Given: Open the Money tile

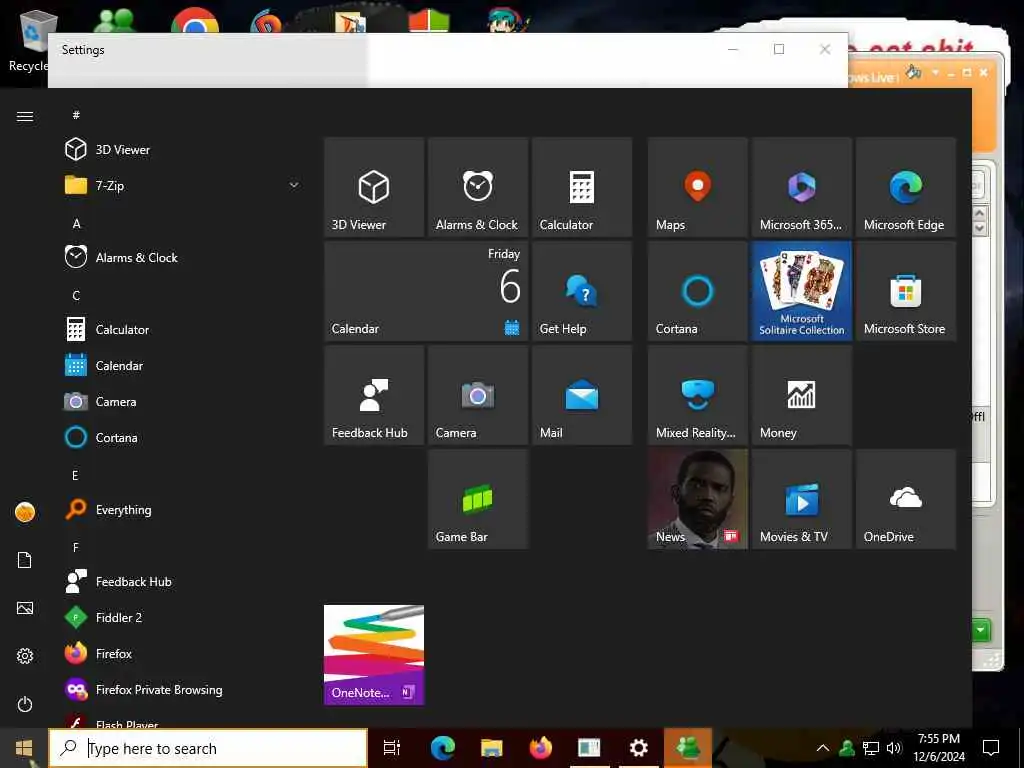Looking at the screenshot, I should pyautogui.click(x=801, y=395).
